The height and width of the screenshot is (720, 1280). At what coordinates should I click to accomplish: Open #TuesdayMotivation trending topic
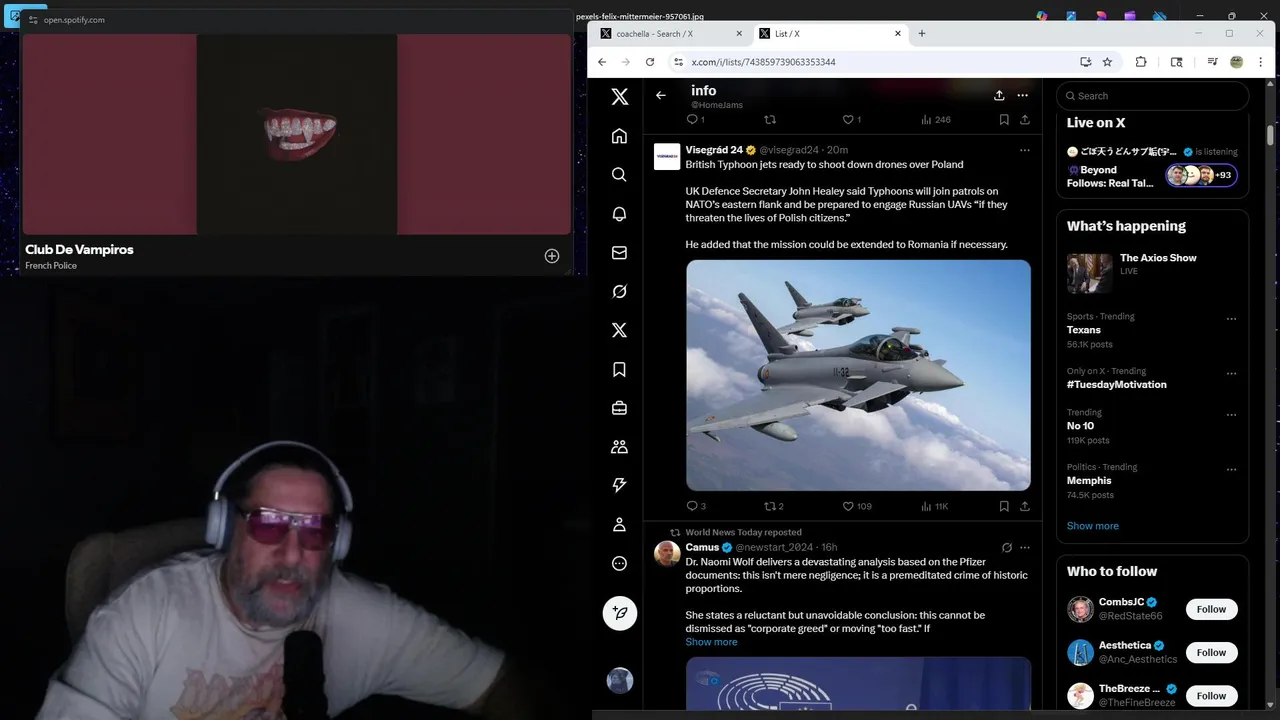(1116, 384)
